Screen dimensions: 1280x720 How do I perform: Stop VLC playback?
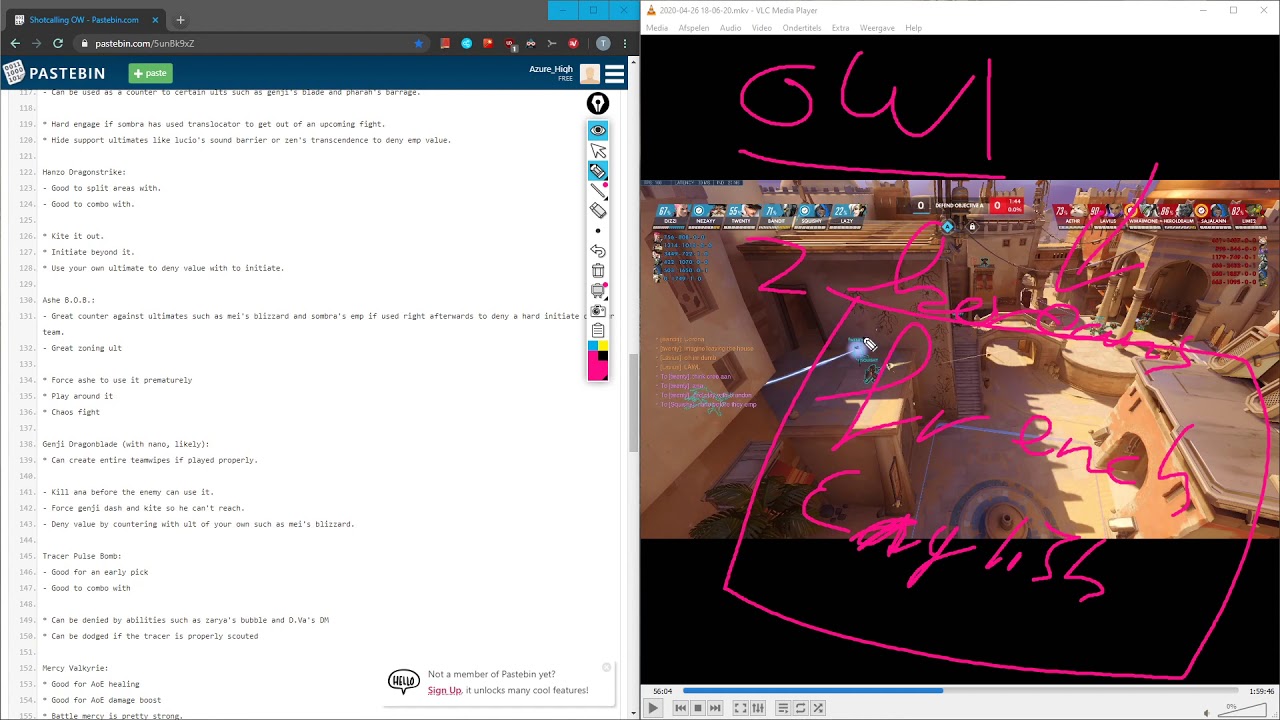coord(698,708)
